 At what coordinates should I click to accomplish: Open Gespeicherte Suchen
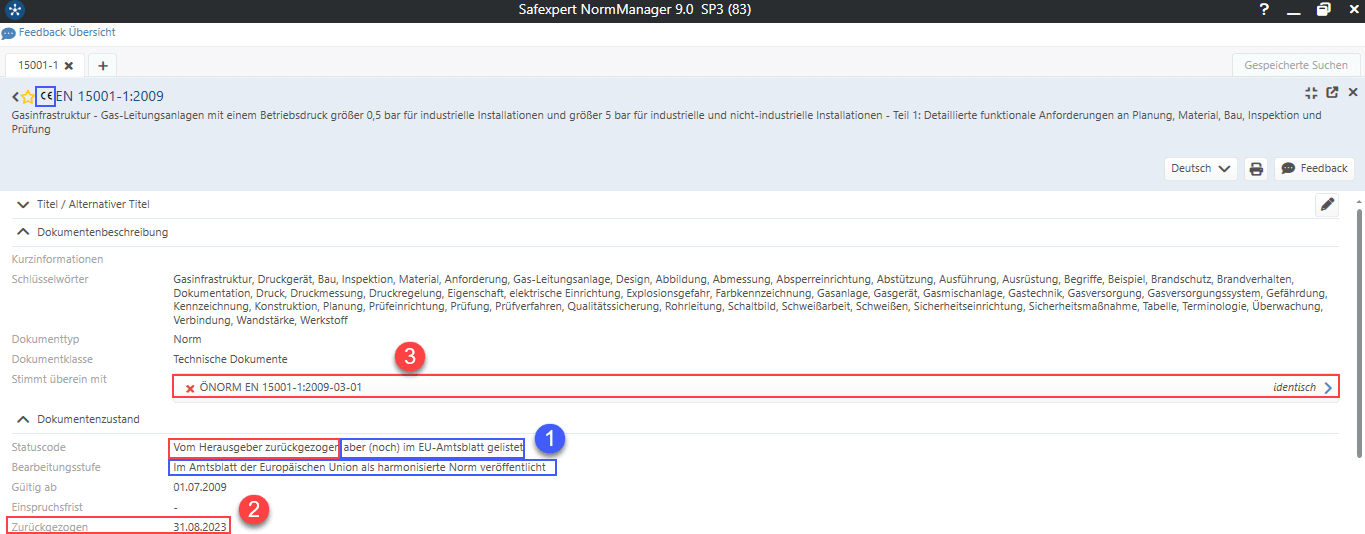(1295, 65)
